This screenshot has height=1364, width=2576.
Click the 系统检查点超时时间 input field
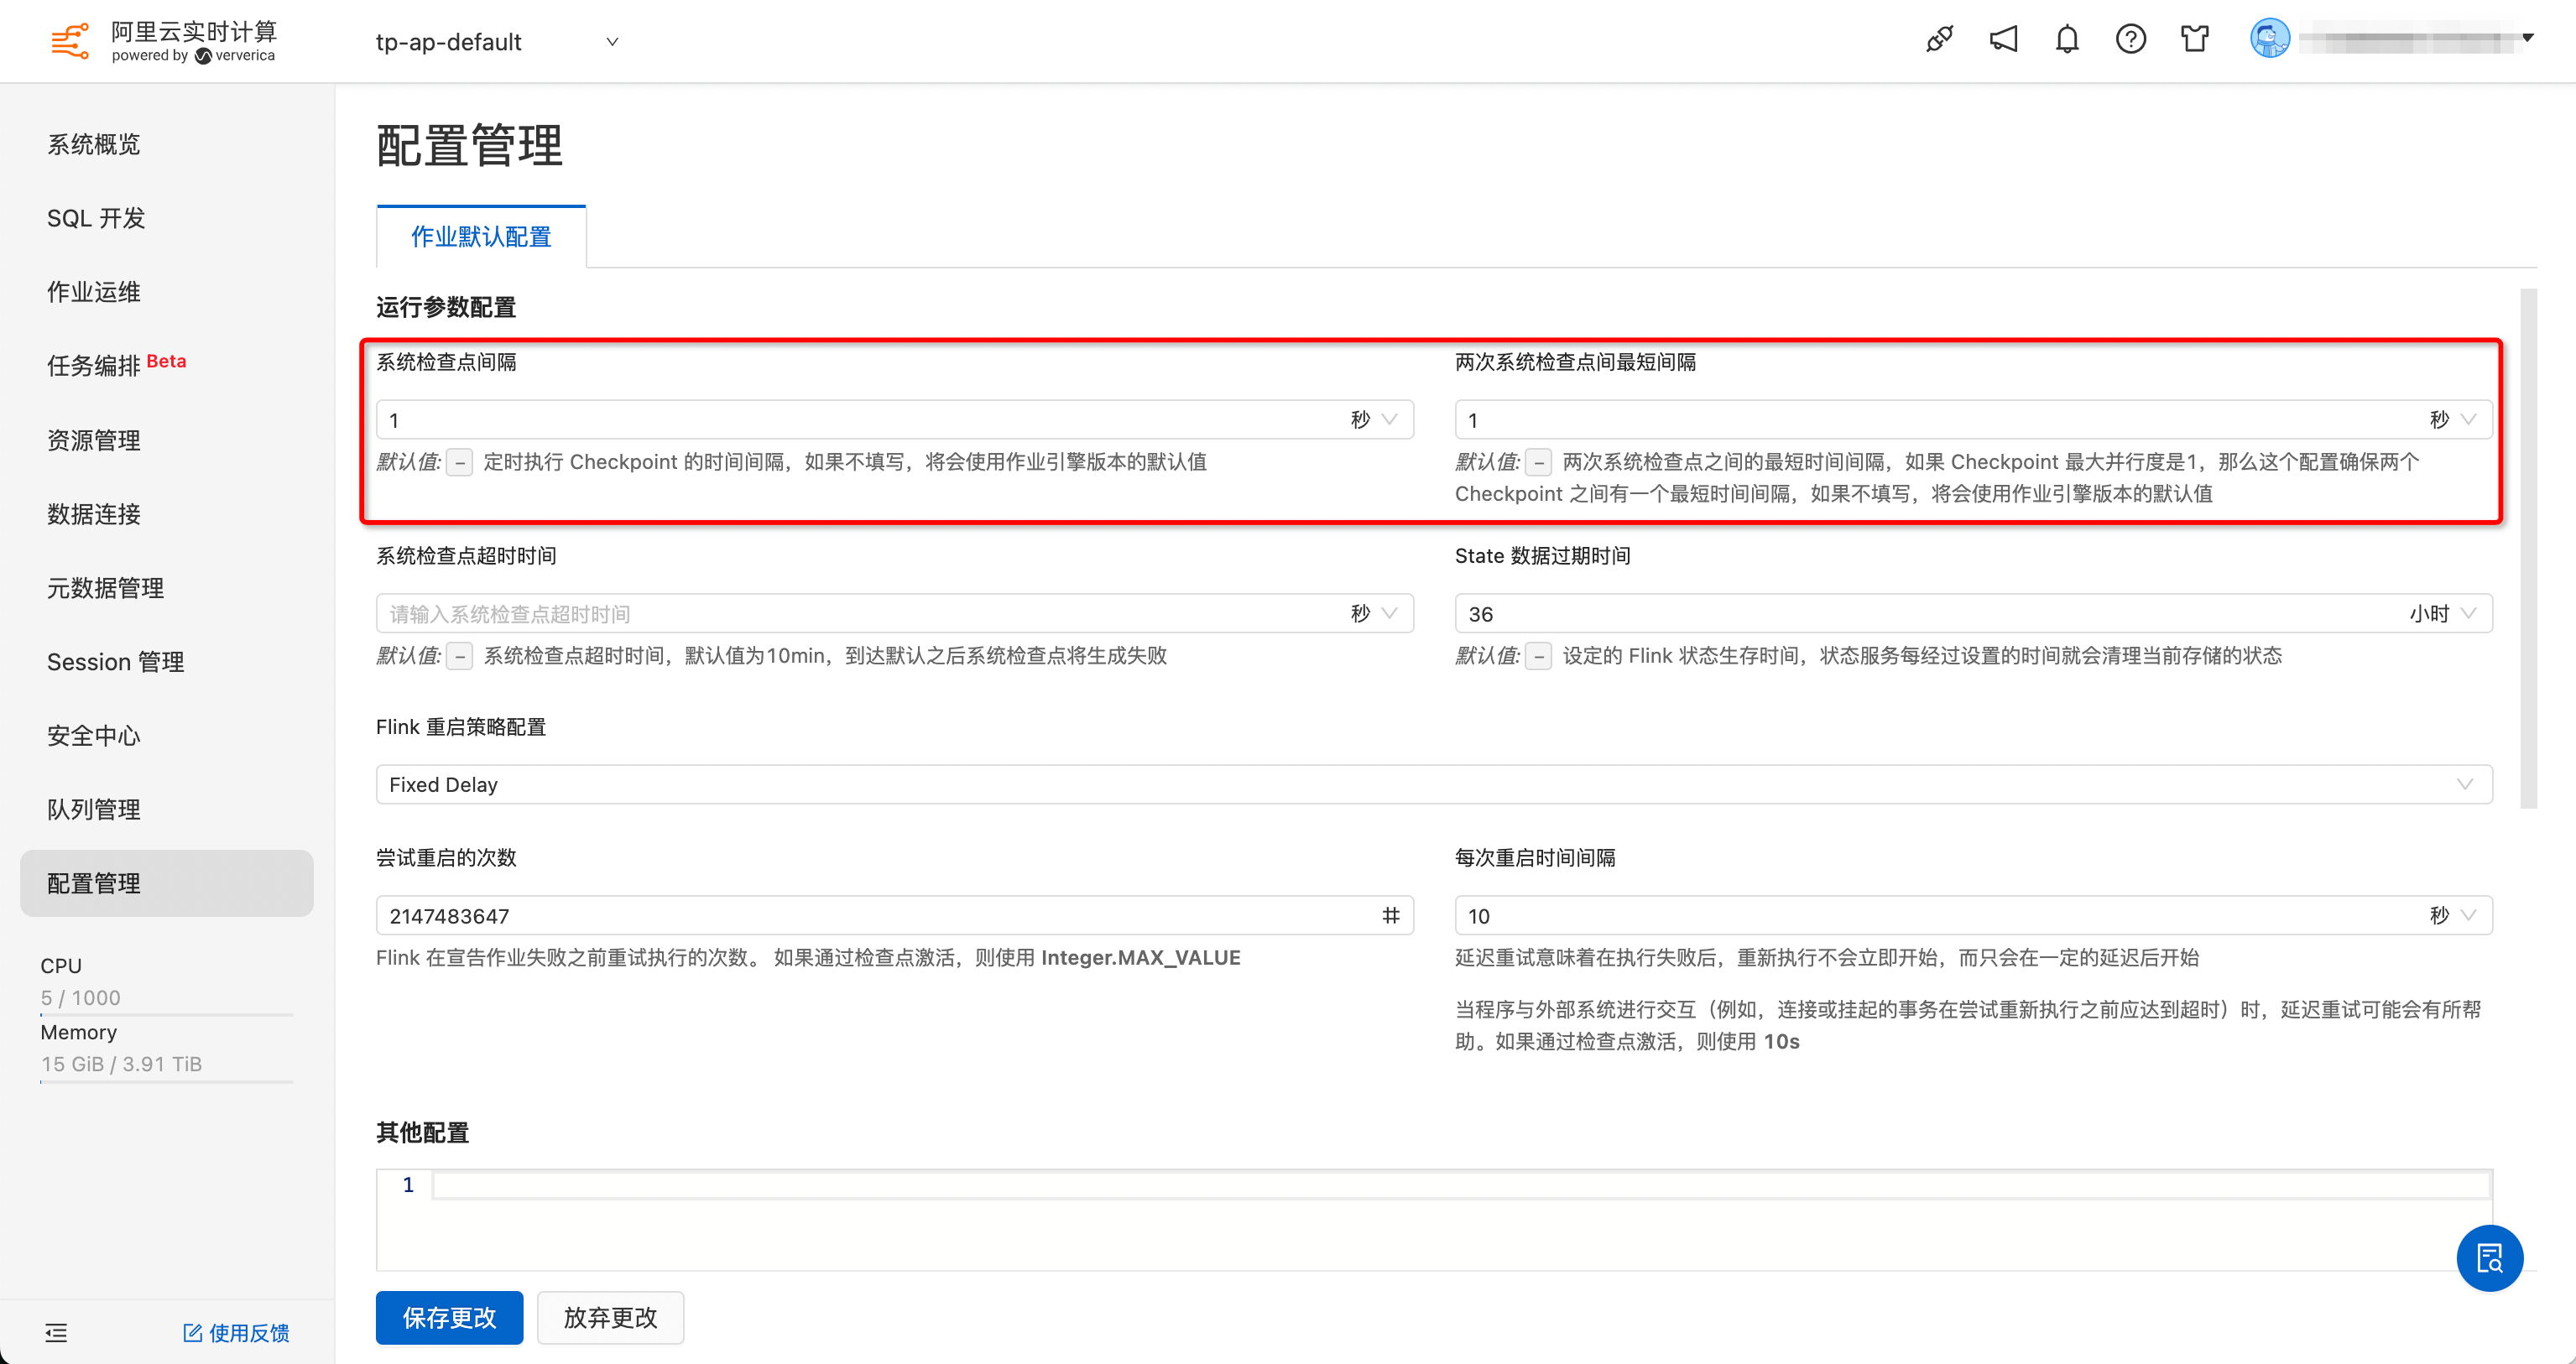(x=860, y=614)
